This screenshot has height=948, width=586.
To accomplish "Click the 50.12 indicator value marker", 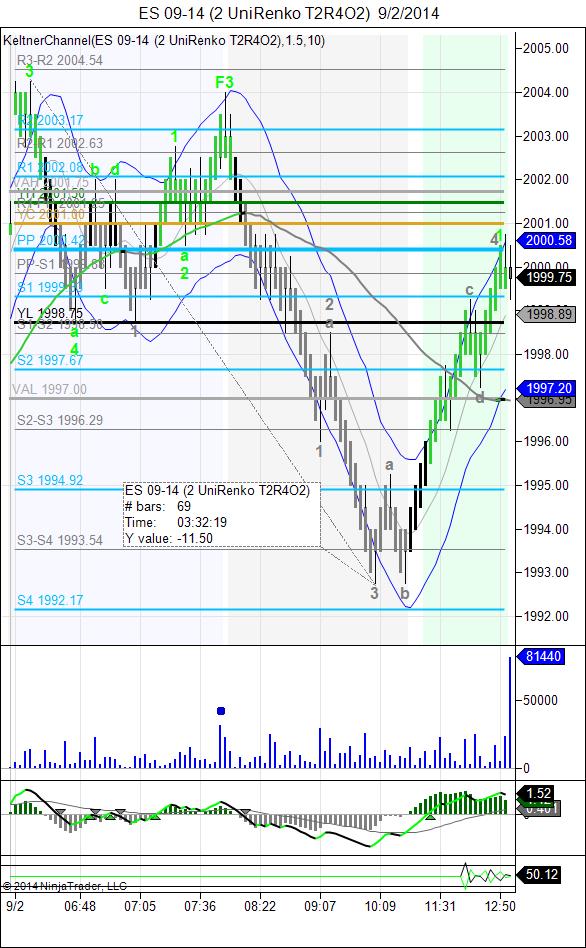I will tap(539, 874).
